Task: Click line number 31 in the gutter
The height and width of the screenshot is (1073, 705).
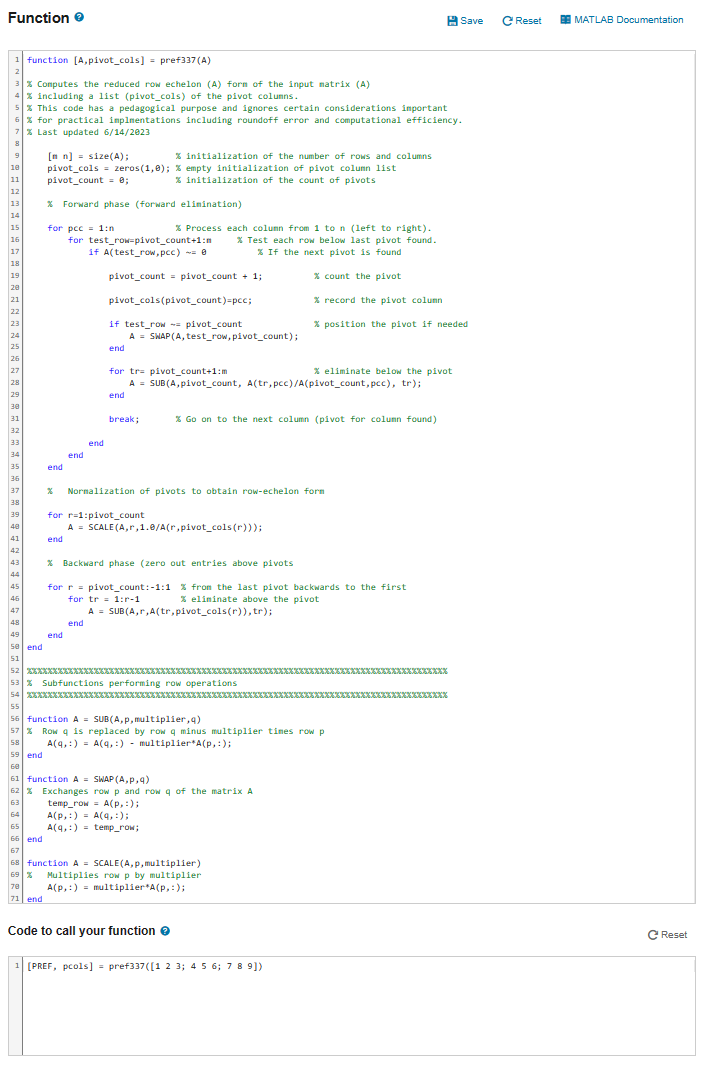Action: 15,418
